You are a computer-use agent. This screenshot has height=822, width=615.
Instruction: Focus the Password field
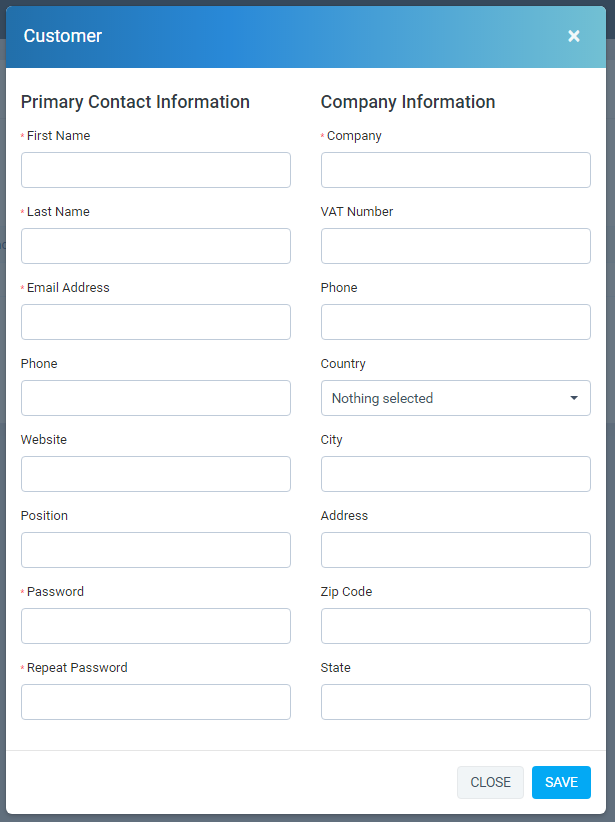coord(156,626)
